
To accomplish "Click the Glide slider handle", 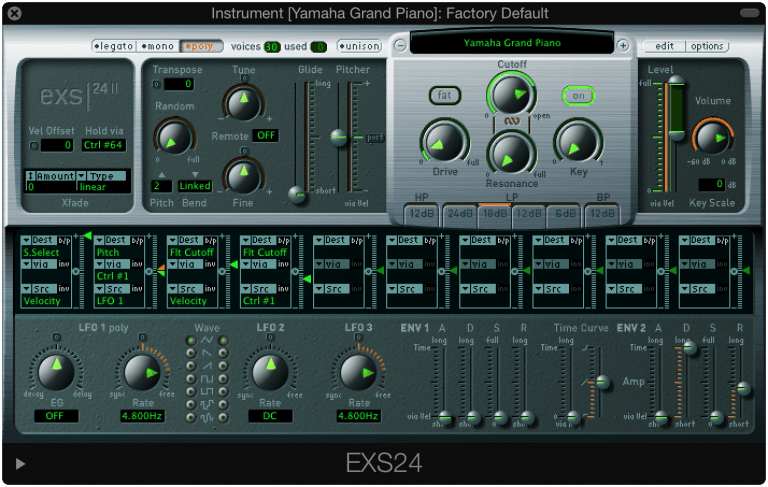I will point(297,195).
